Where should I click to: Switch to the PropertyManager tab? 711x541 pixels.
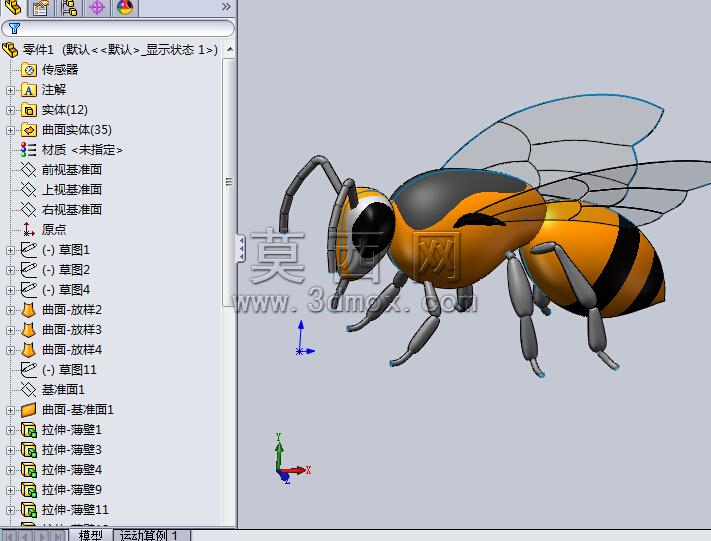coord(40,8)
